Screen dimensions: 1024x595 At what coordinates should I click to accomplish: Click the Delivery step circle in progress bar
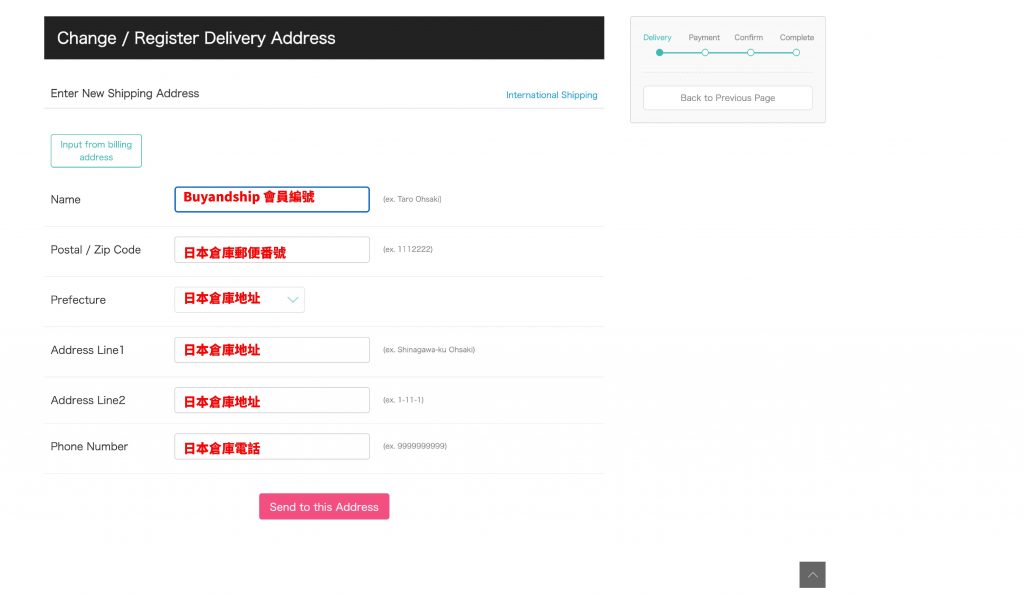pyautogui.click(x=659, y=52)
